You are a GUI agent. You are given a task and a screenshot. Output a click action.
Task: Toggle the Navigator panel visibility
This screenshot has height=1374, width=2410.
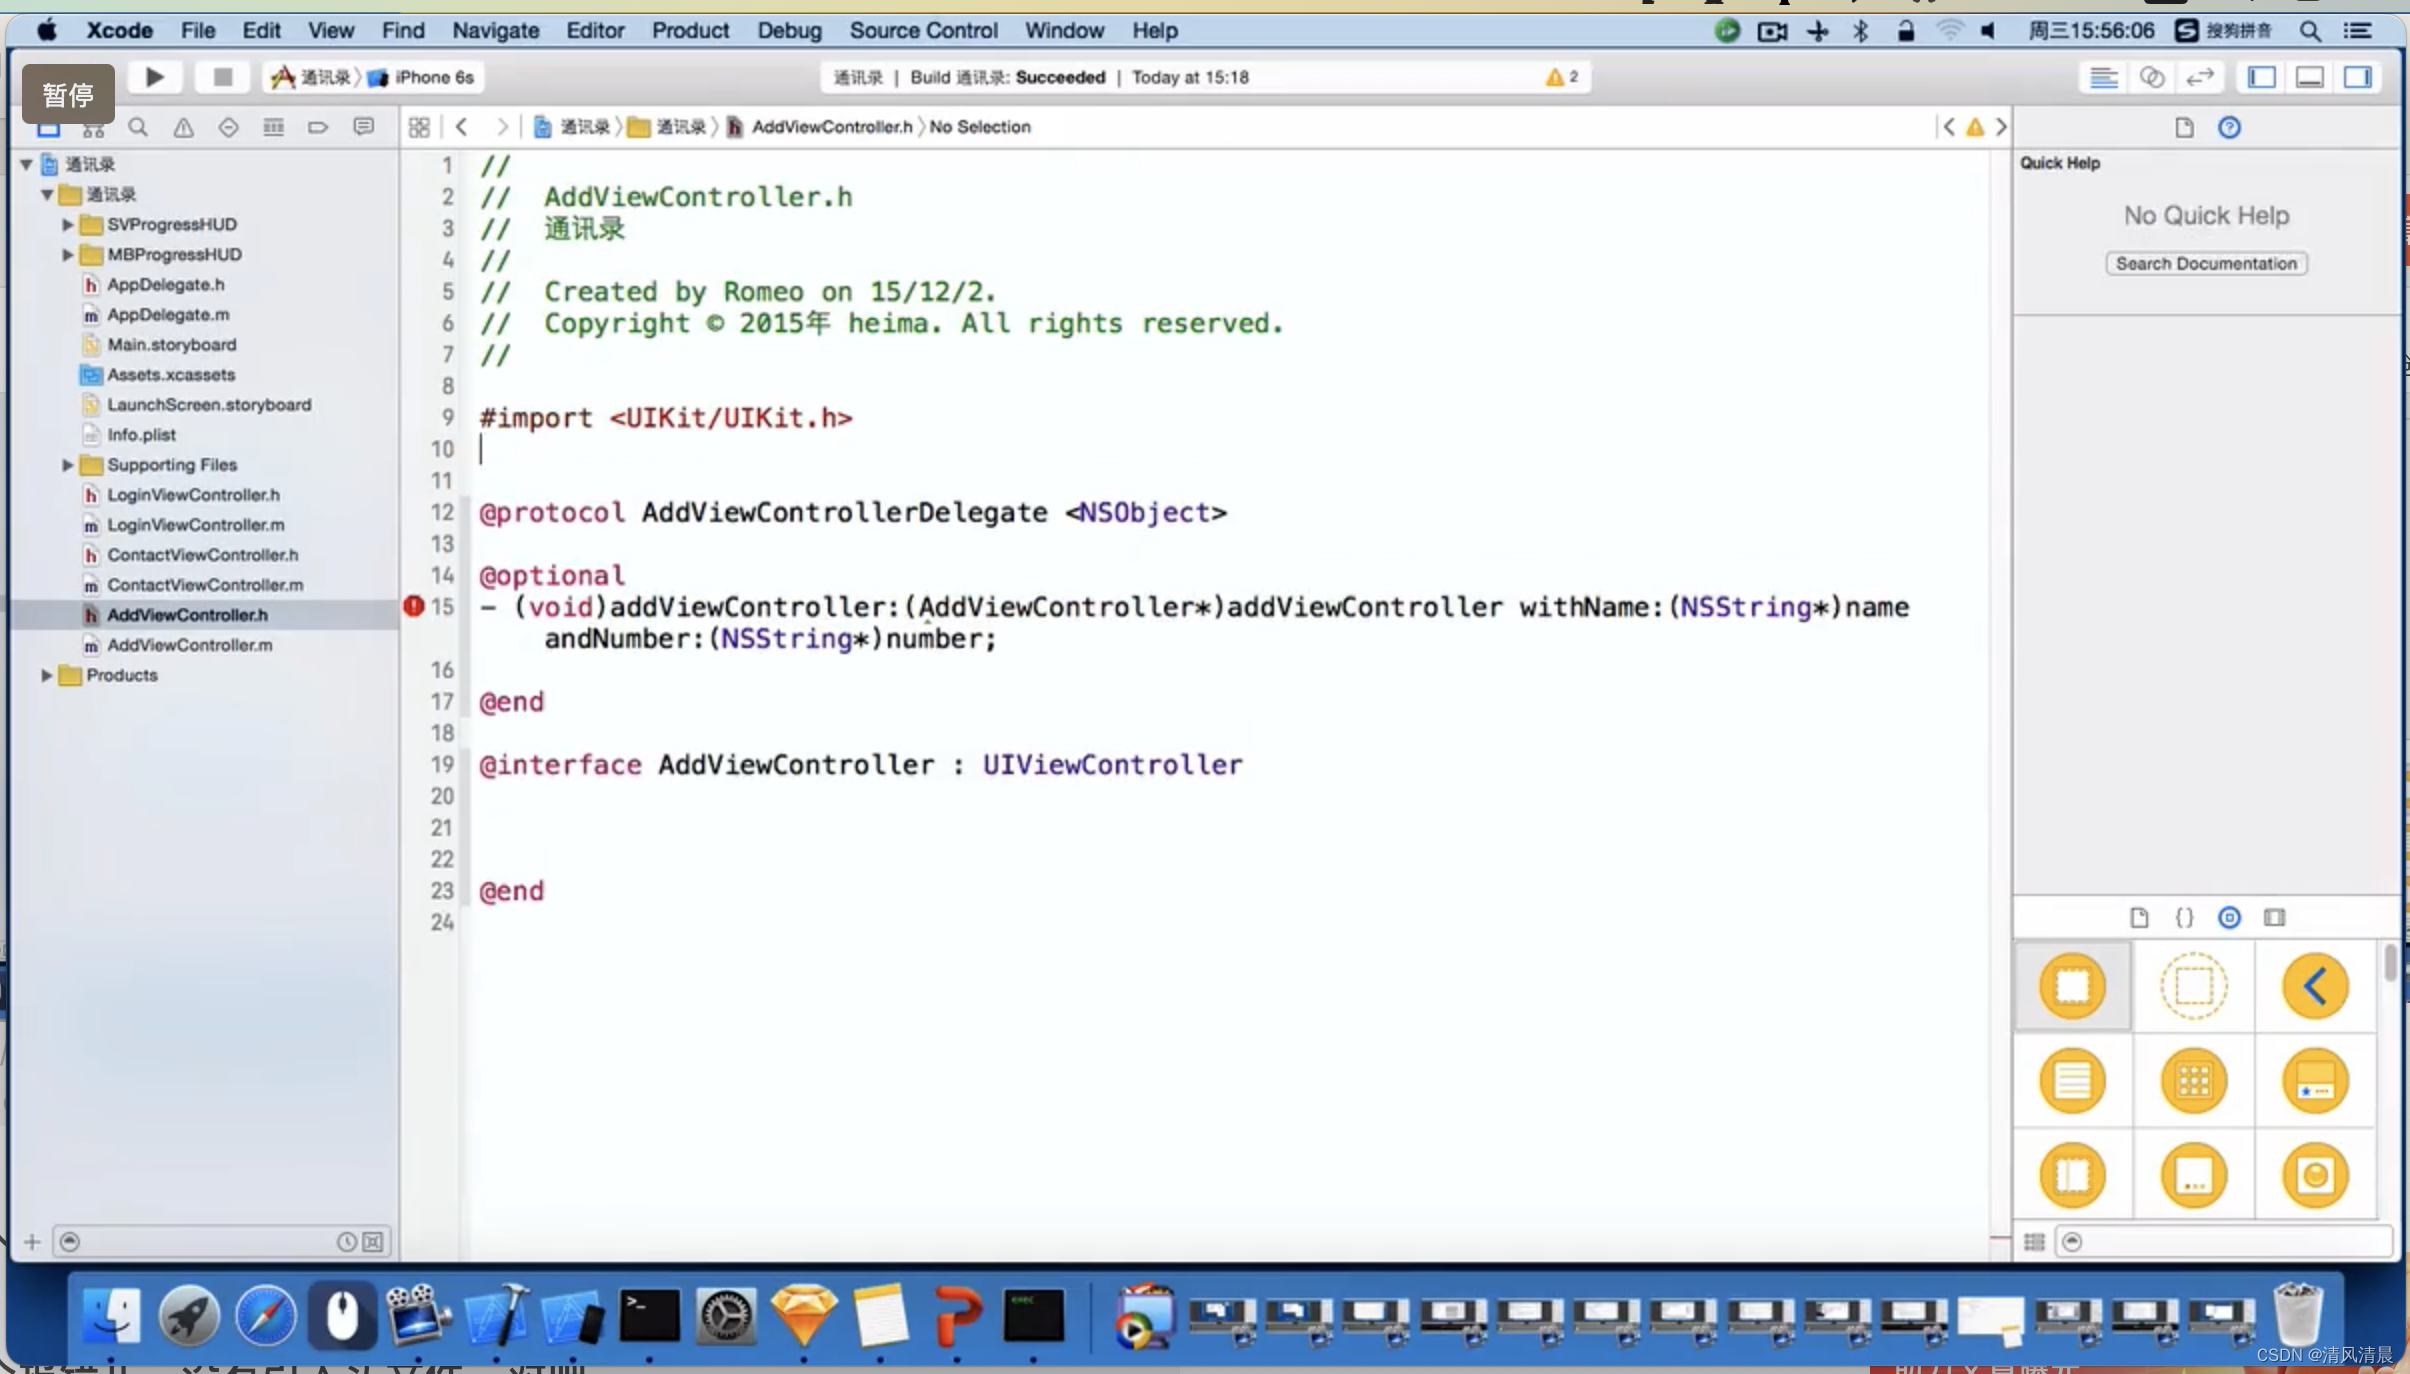(x=2261, y=77)
